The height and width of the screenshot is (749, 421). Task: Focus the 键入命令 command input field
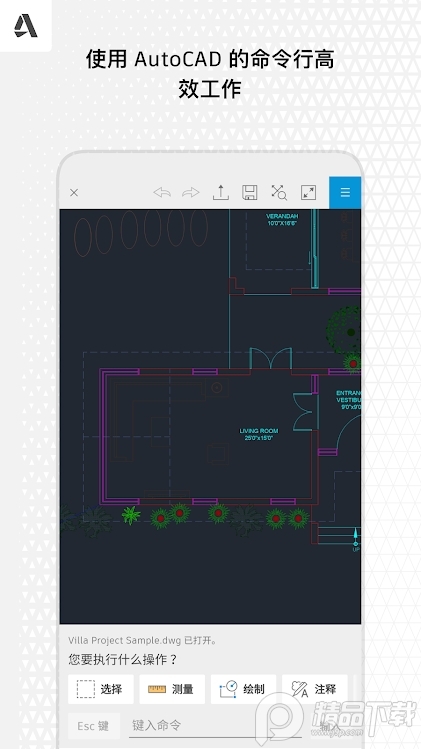217,726
